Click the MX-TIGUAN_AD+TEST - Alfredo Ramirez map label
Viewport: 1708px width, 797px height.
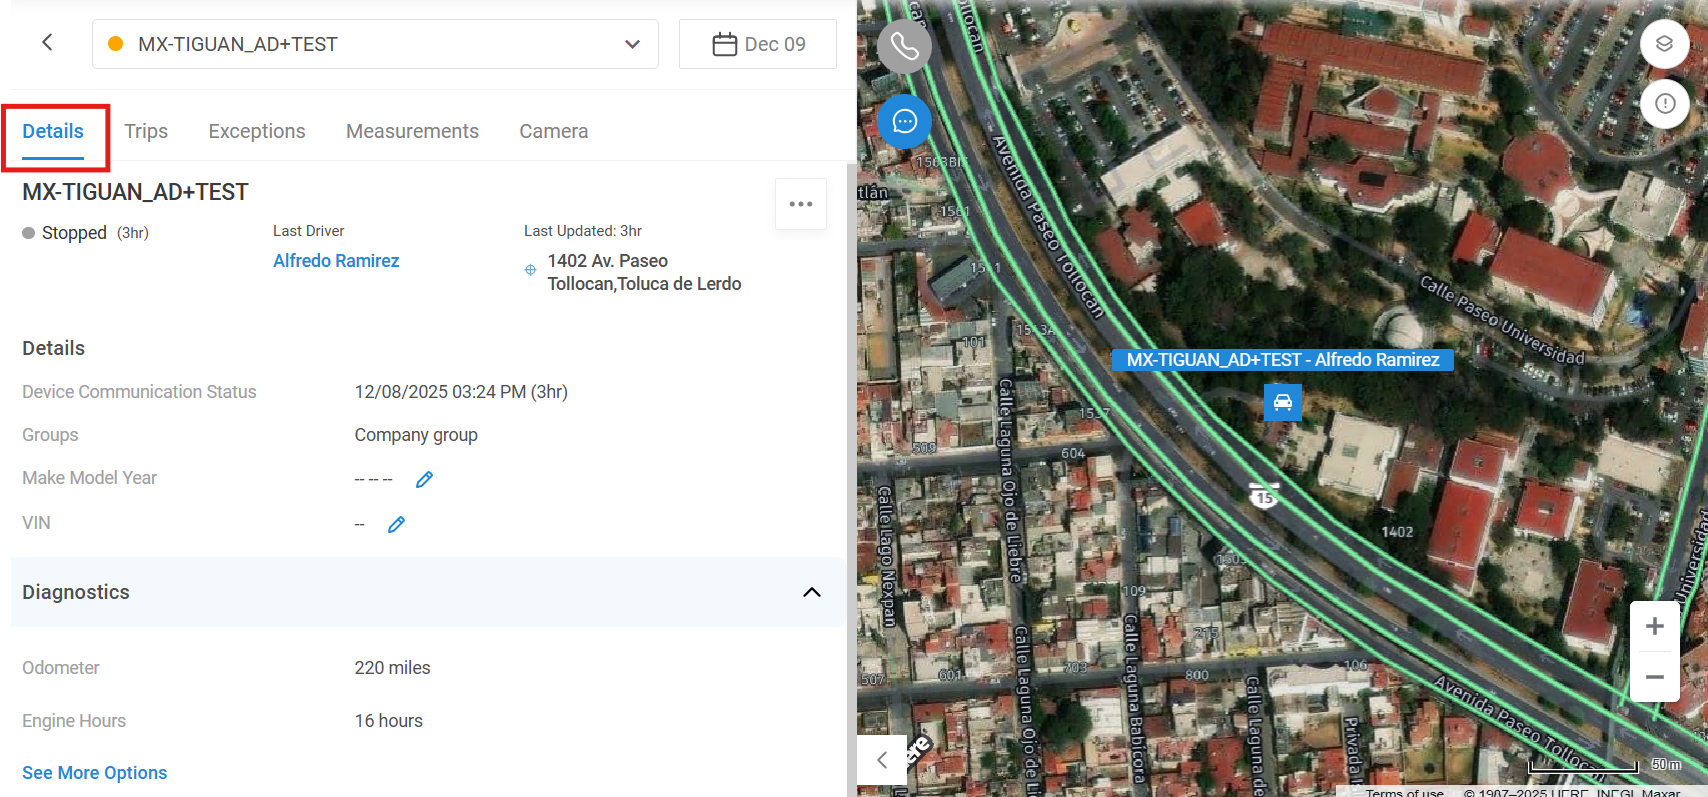[1283, 360]
